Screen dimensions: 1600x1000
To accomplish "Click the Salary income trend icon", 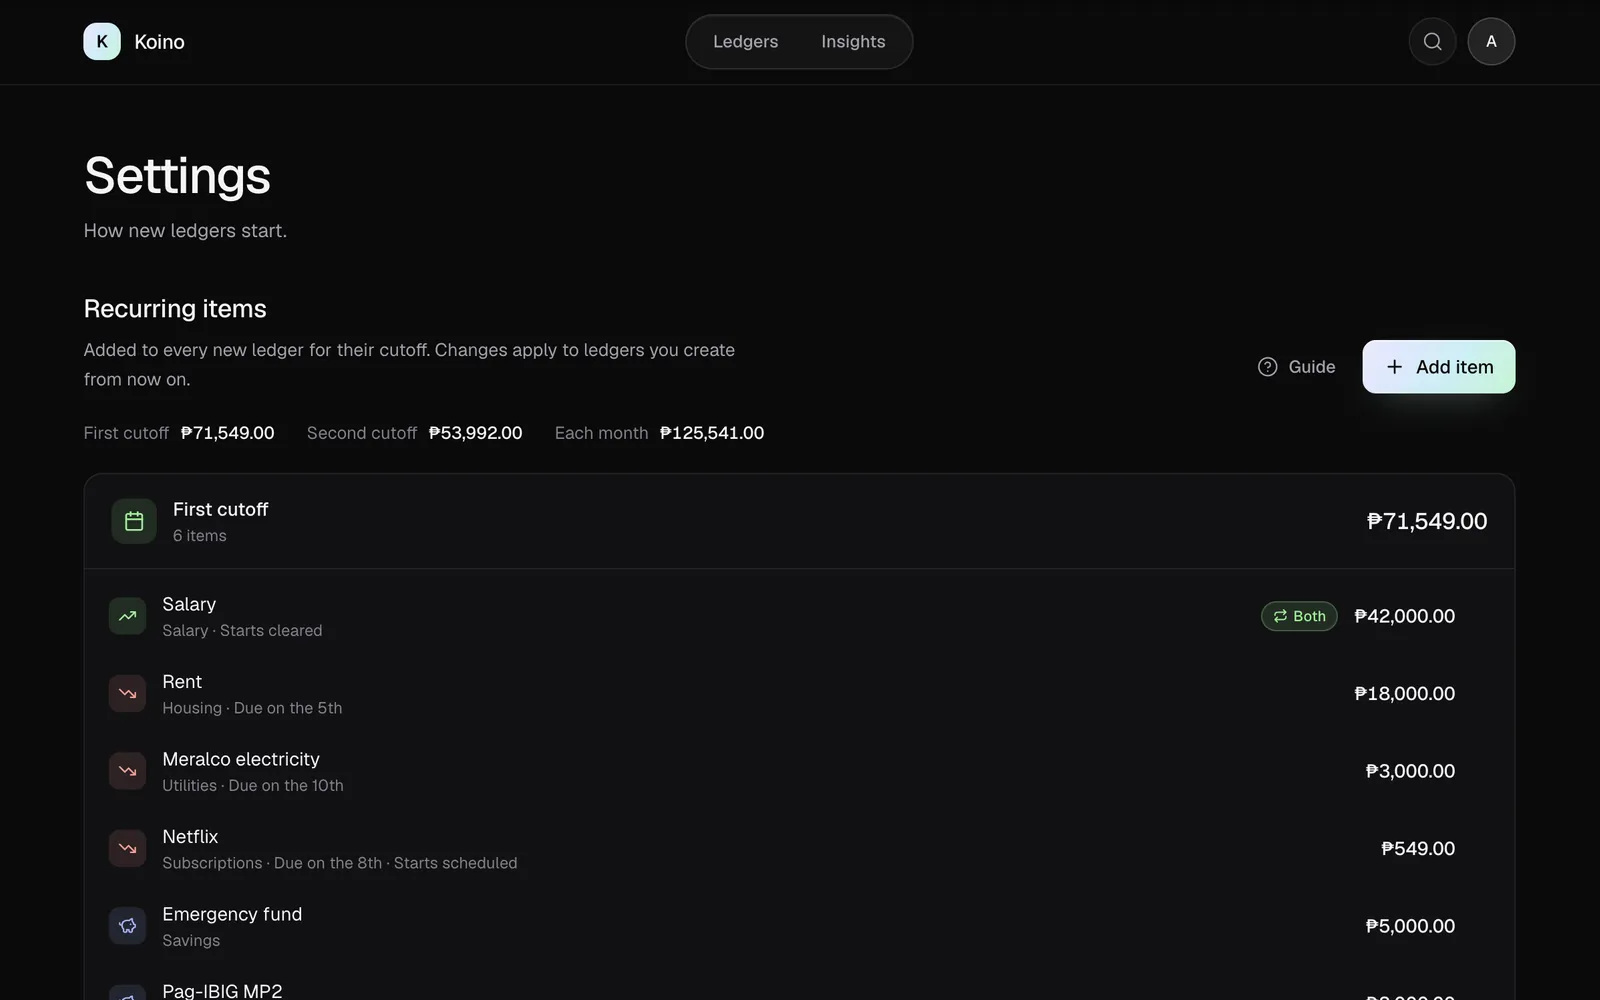I will click(x=127, y=616).
